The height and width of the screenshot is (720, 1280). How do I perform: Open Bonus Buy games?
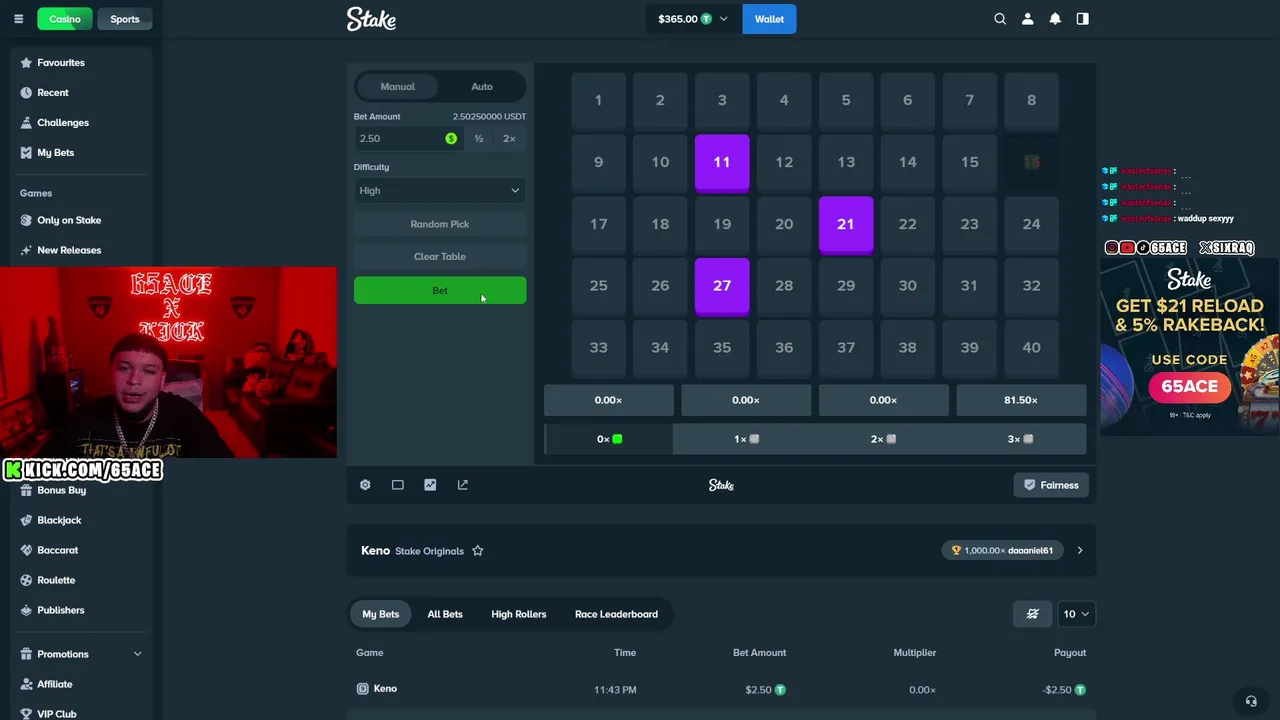62,490
